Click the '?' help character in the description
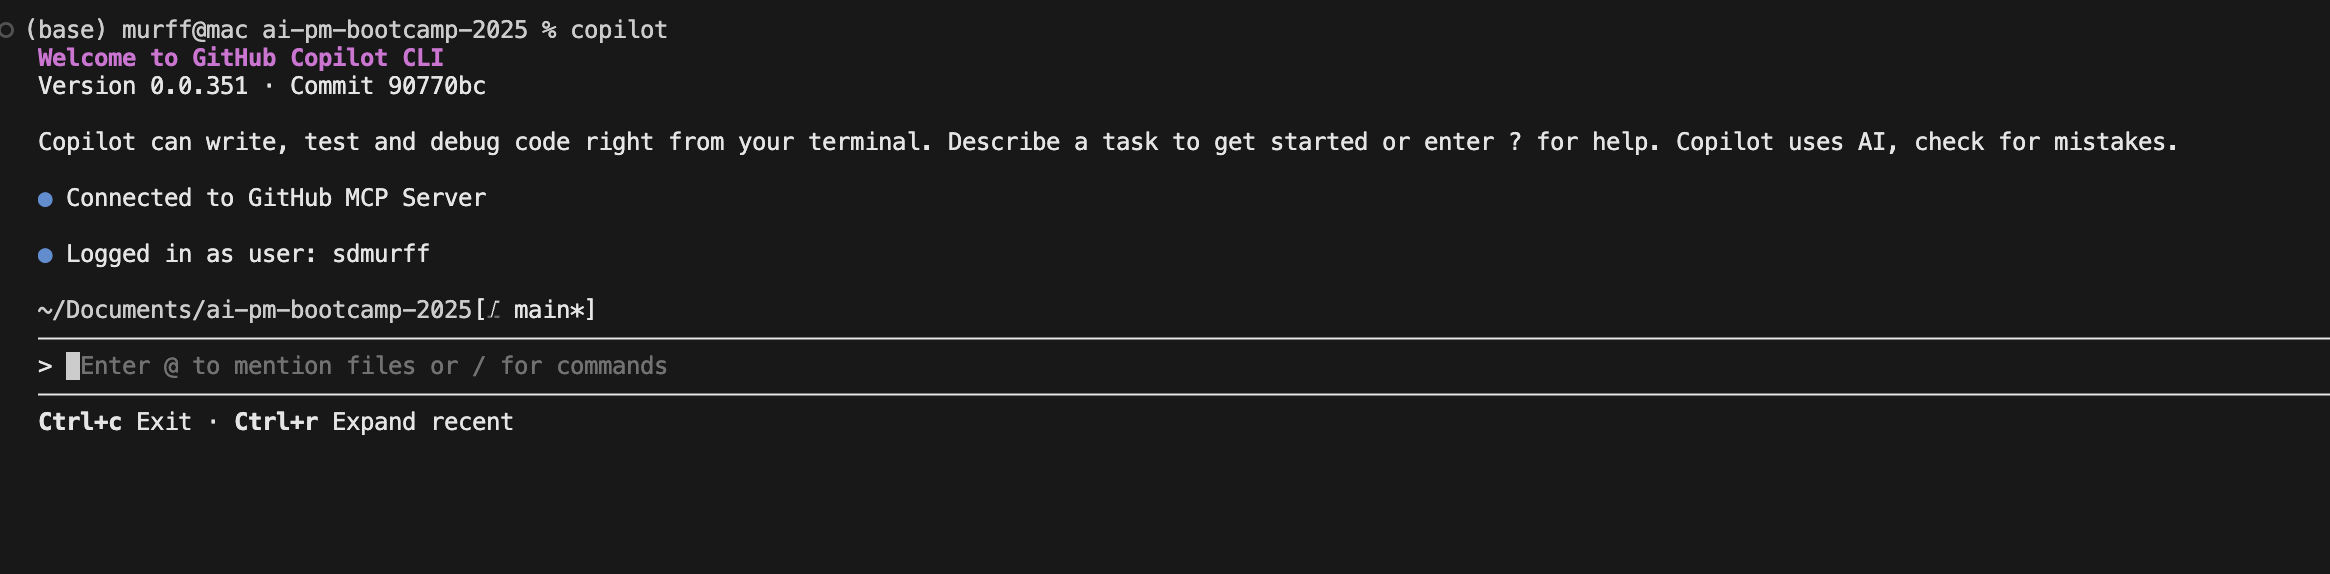The width and height of the screenshot is (2330, 574). [1514, 142]
